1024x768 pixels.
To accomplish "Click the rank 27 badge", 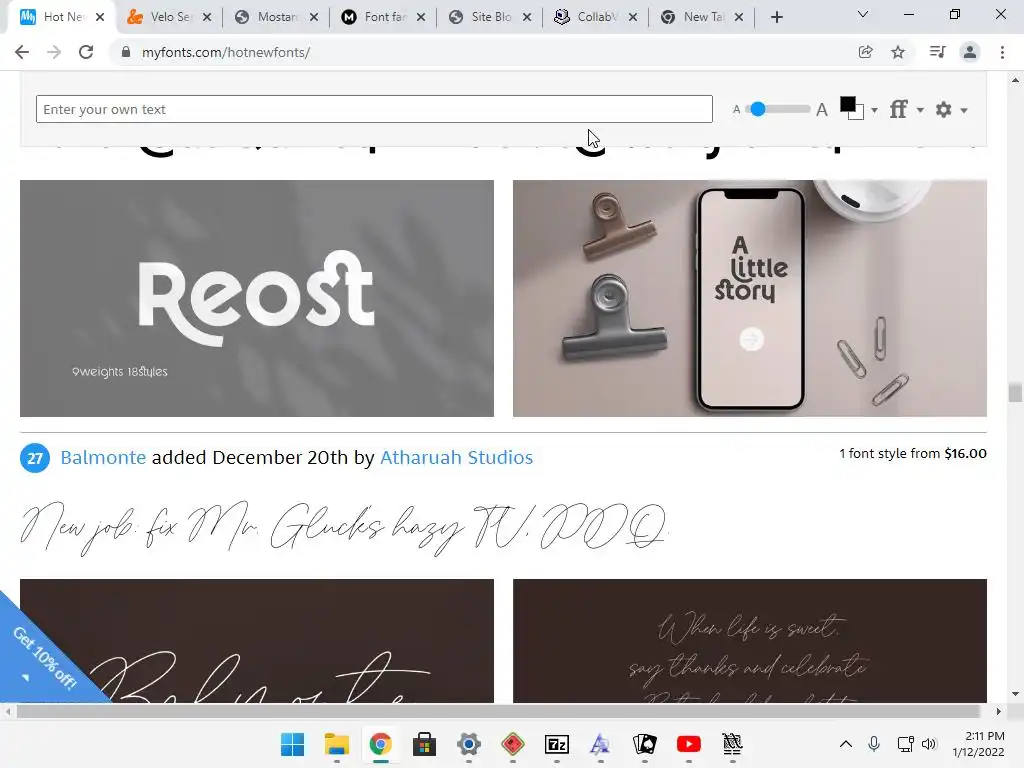I will (35, 458).
